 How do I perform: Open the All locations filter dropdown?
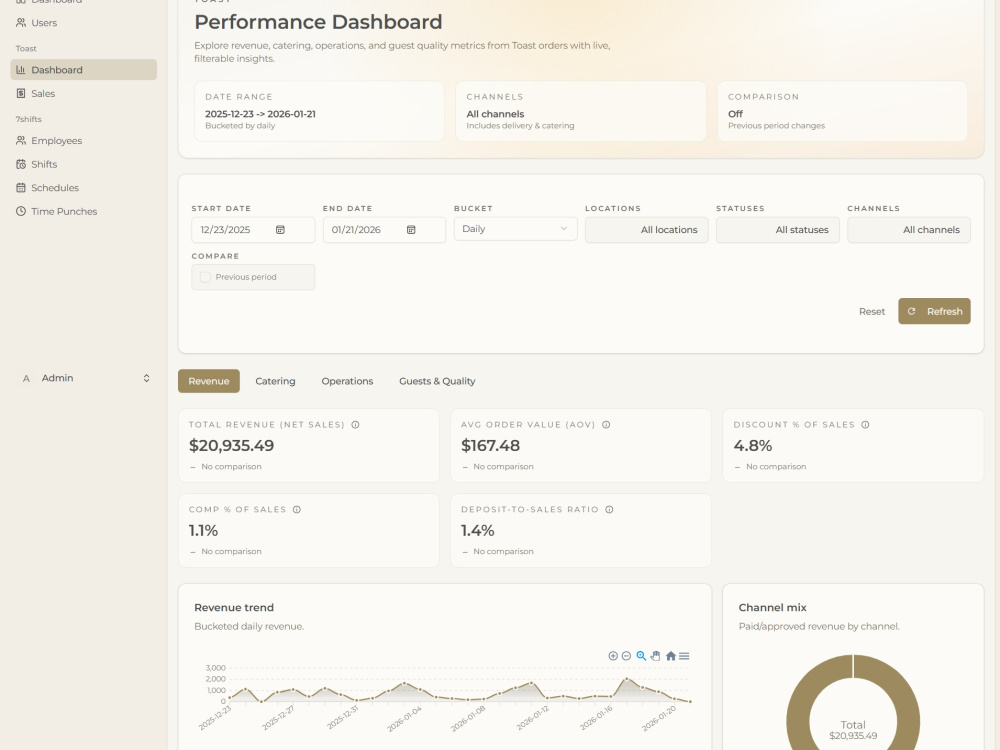pyautogui.click(x=647, y=230)
